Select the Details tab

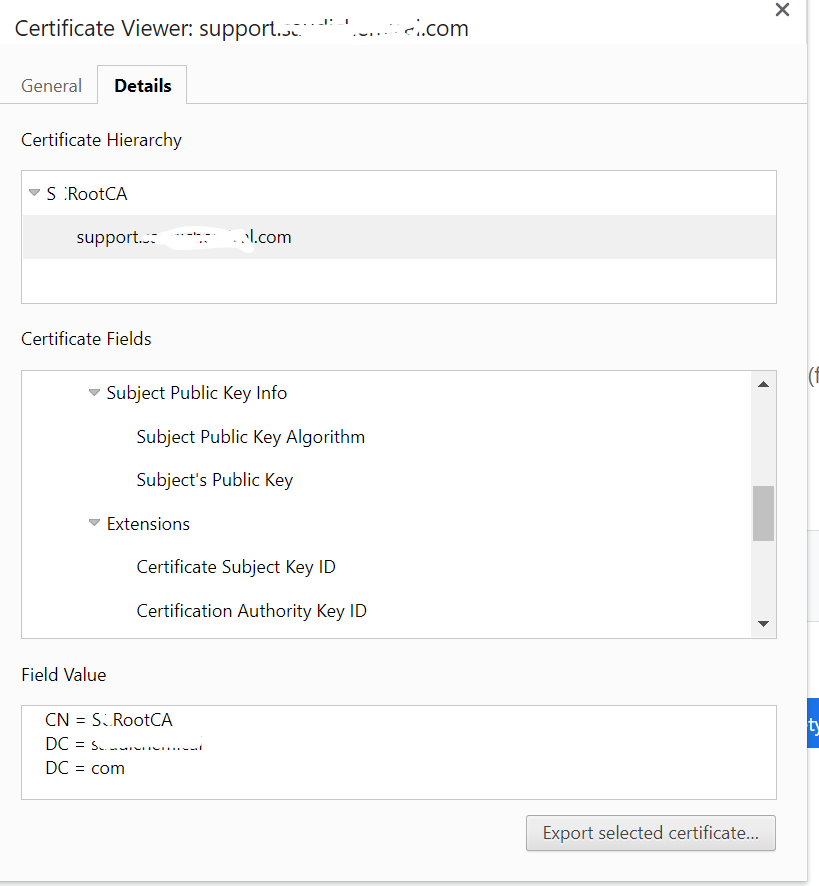coord(142,86)
